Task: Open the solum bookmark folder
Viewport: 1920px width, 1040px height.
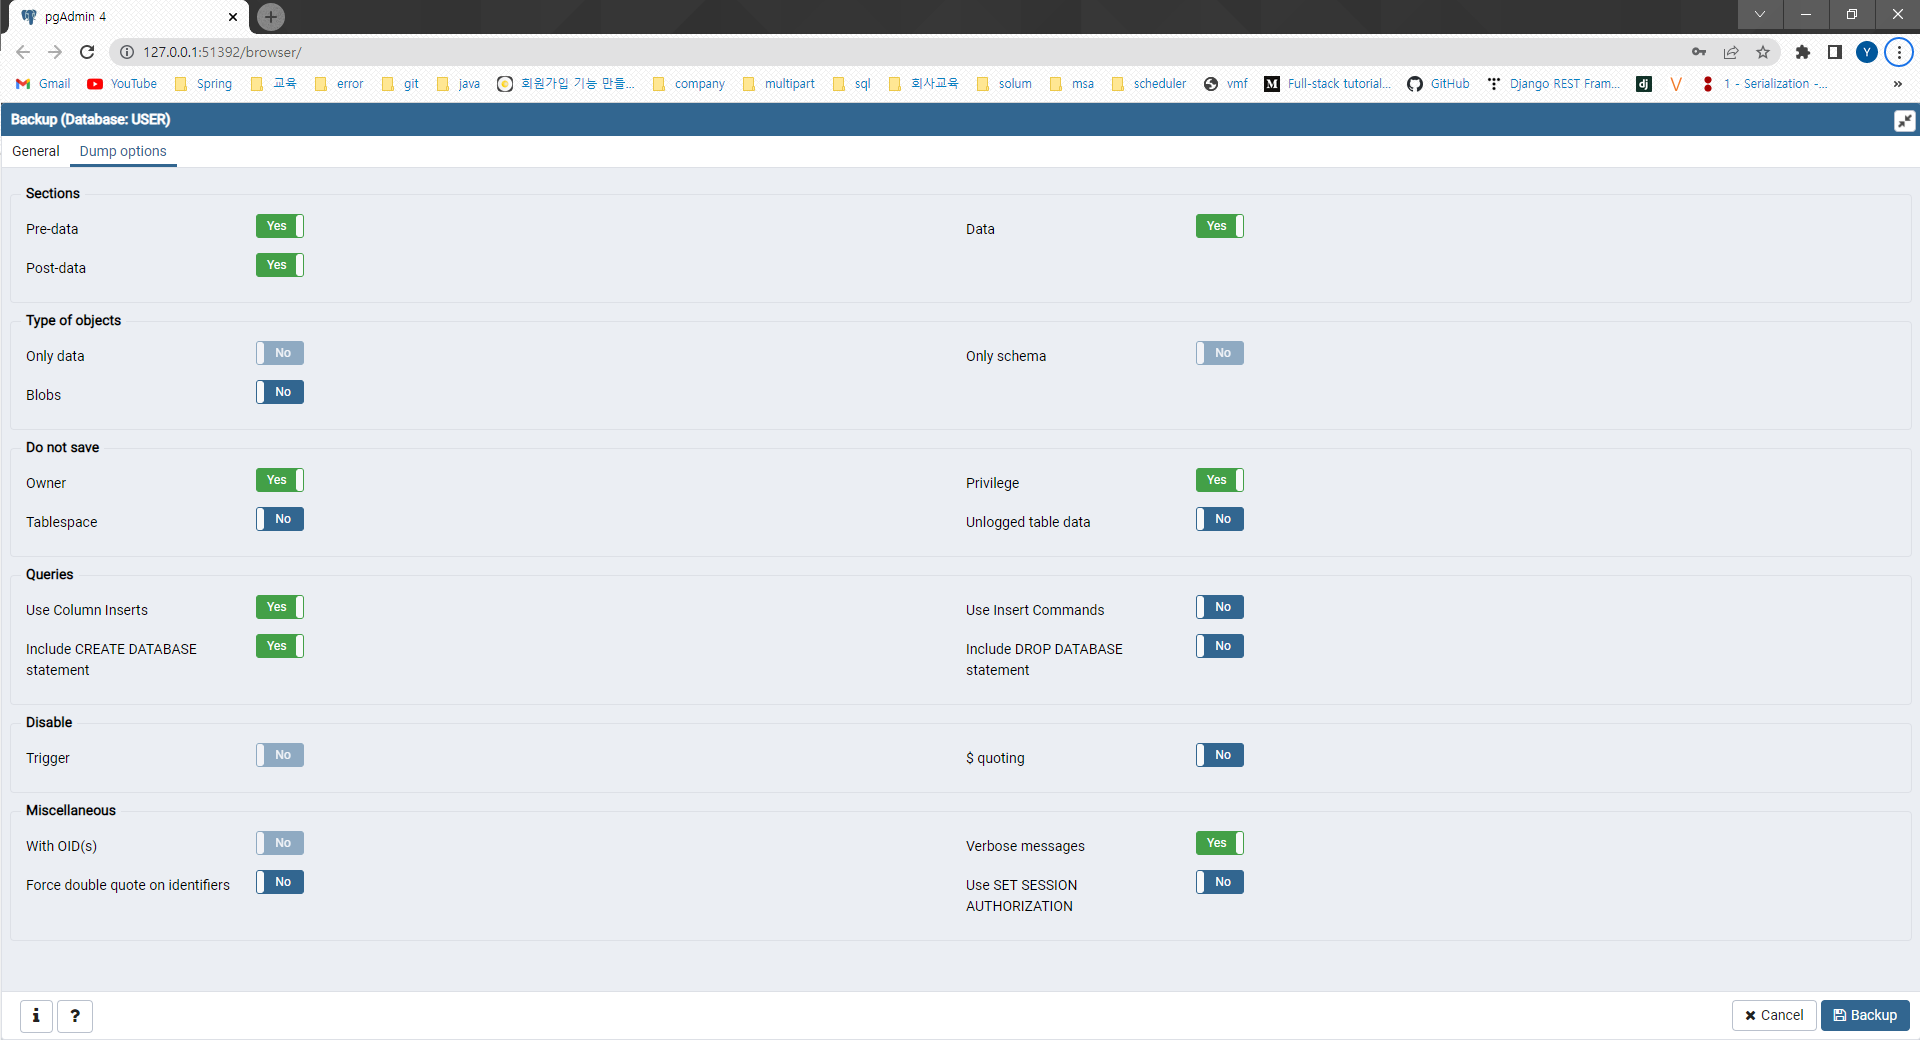Action: (1004, 84)
